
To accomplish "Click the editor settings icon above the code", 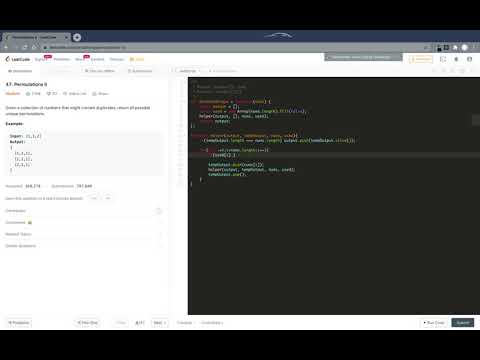I will [462, 71].
